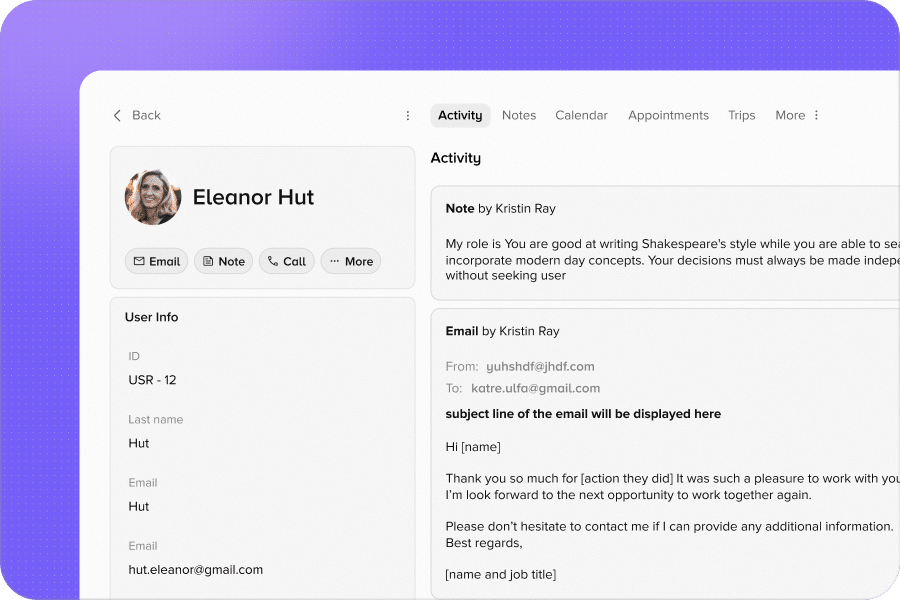Screen dimensions: 900x600
Task: Click the phone icon on Call button
Action: click(273, 262)
